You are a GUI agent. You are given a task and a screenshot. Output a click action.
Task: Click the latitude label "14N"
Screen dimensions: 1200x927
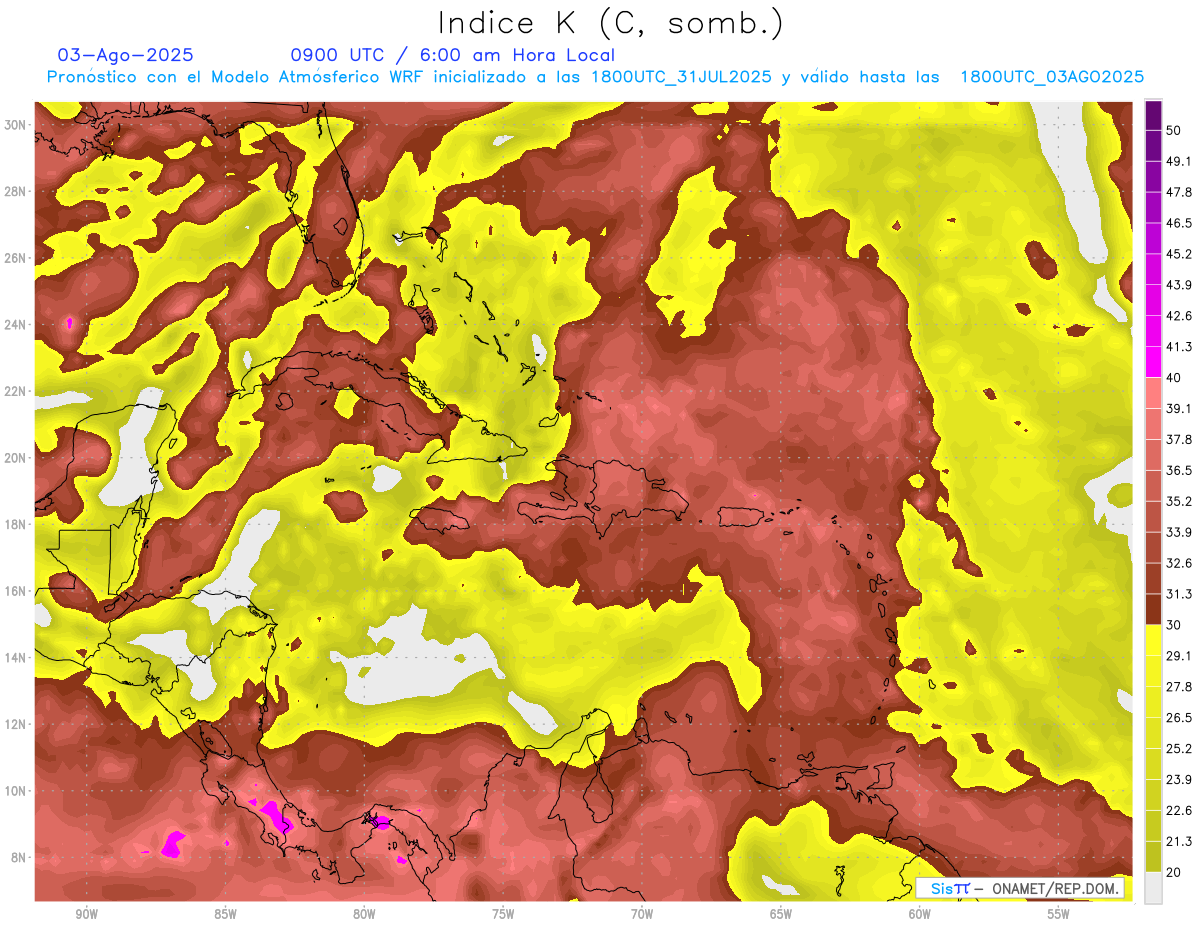(17, 657)
